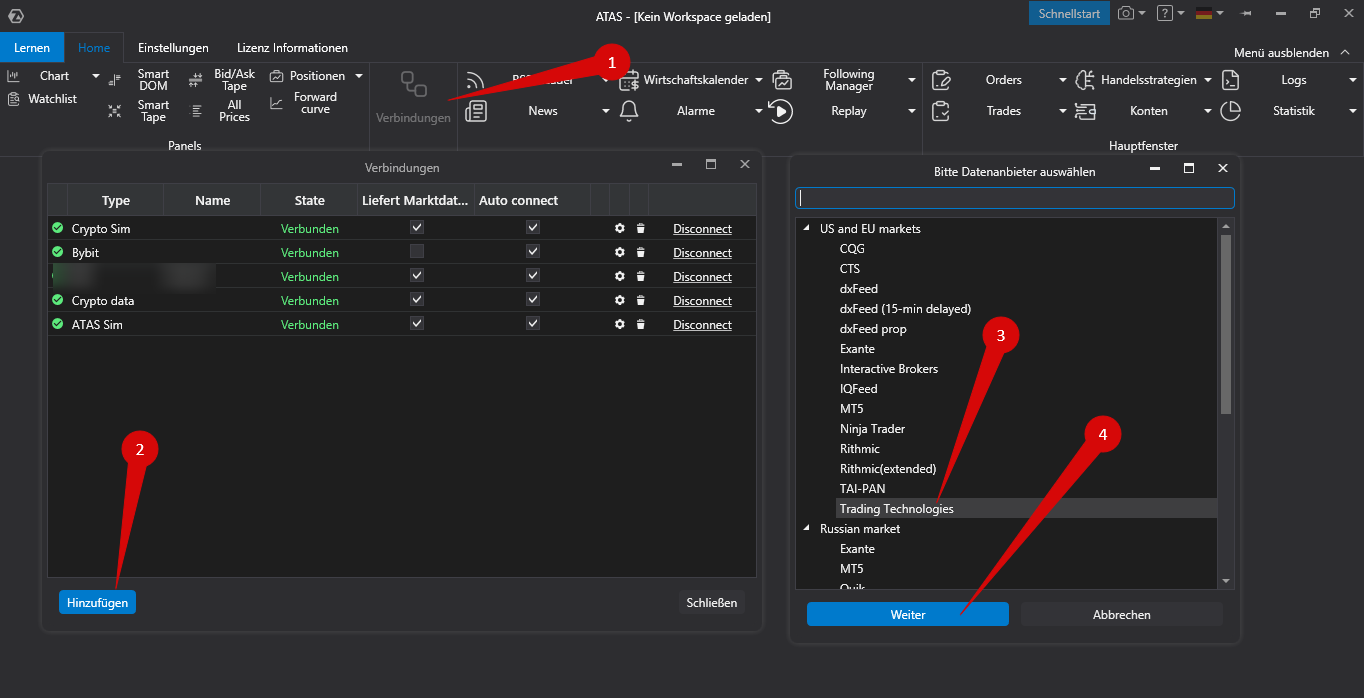Click the help question mark icon
This screenshot has width=1364, height=698.
click(x=1164, y=13)
